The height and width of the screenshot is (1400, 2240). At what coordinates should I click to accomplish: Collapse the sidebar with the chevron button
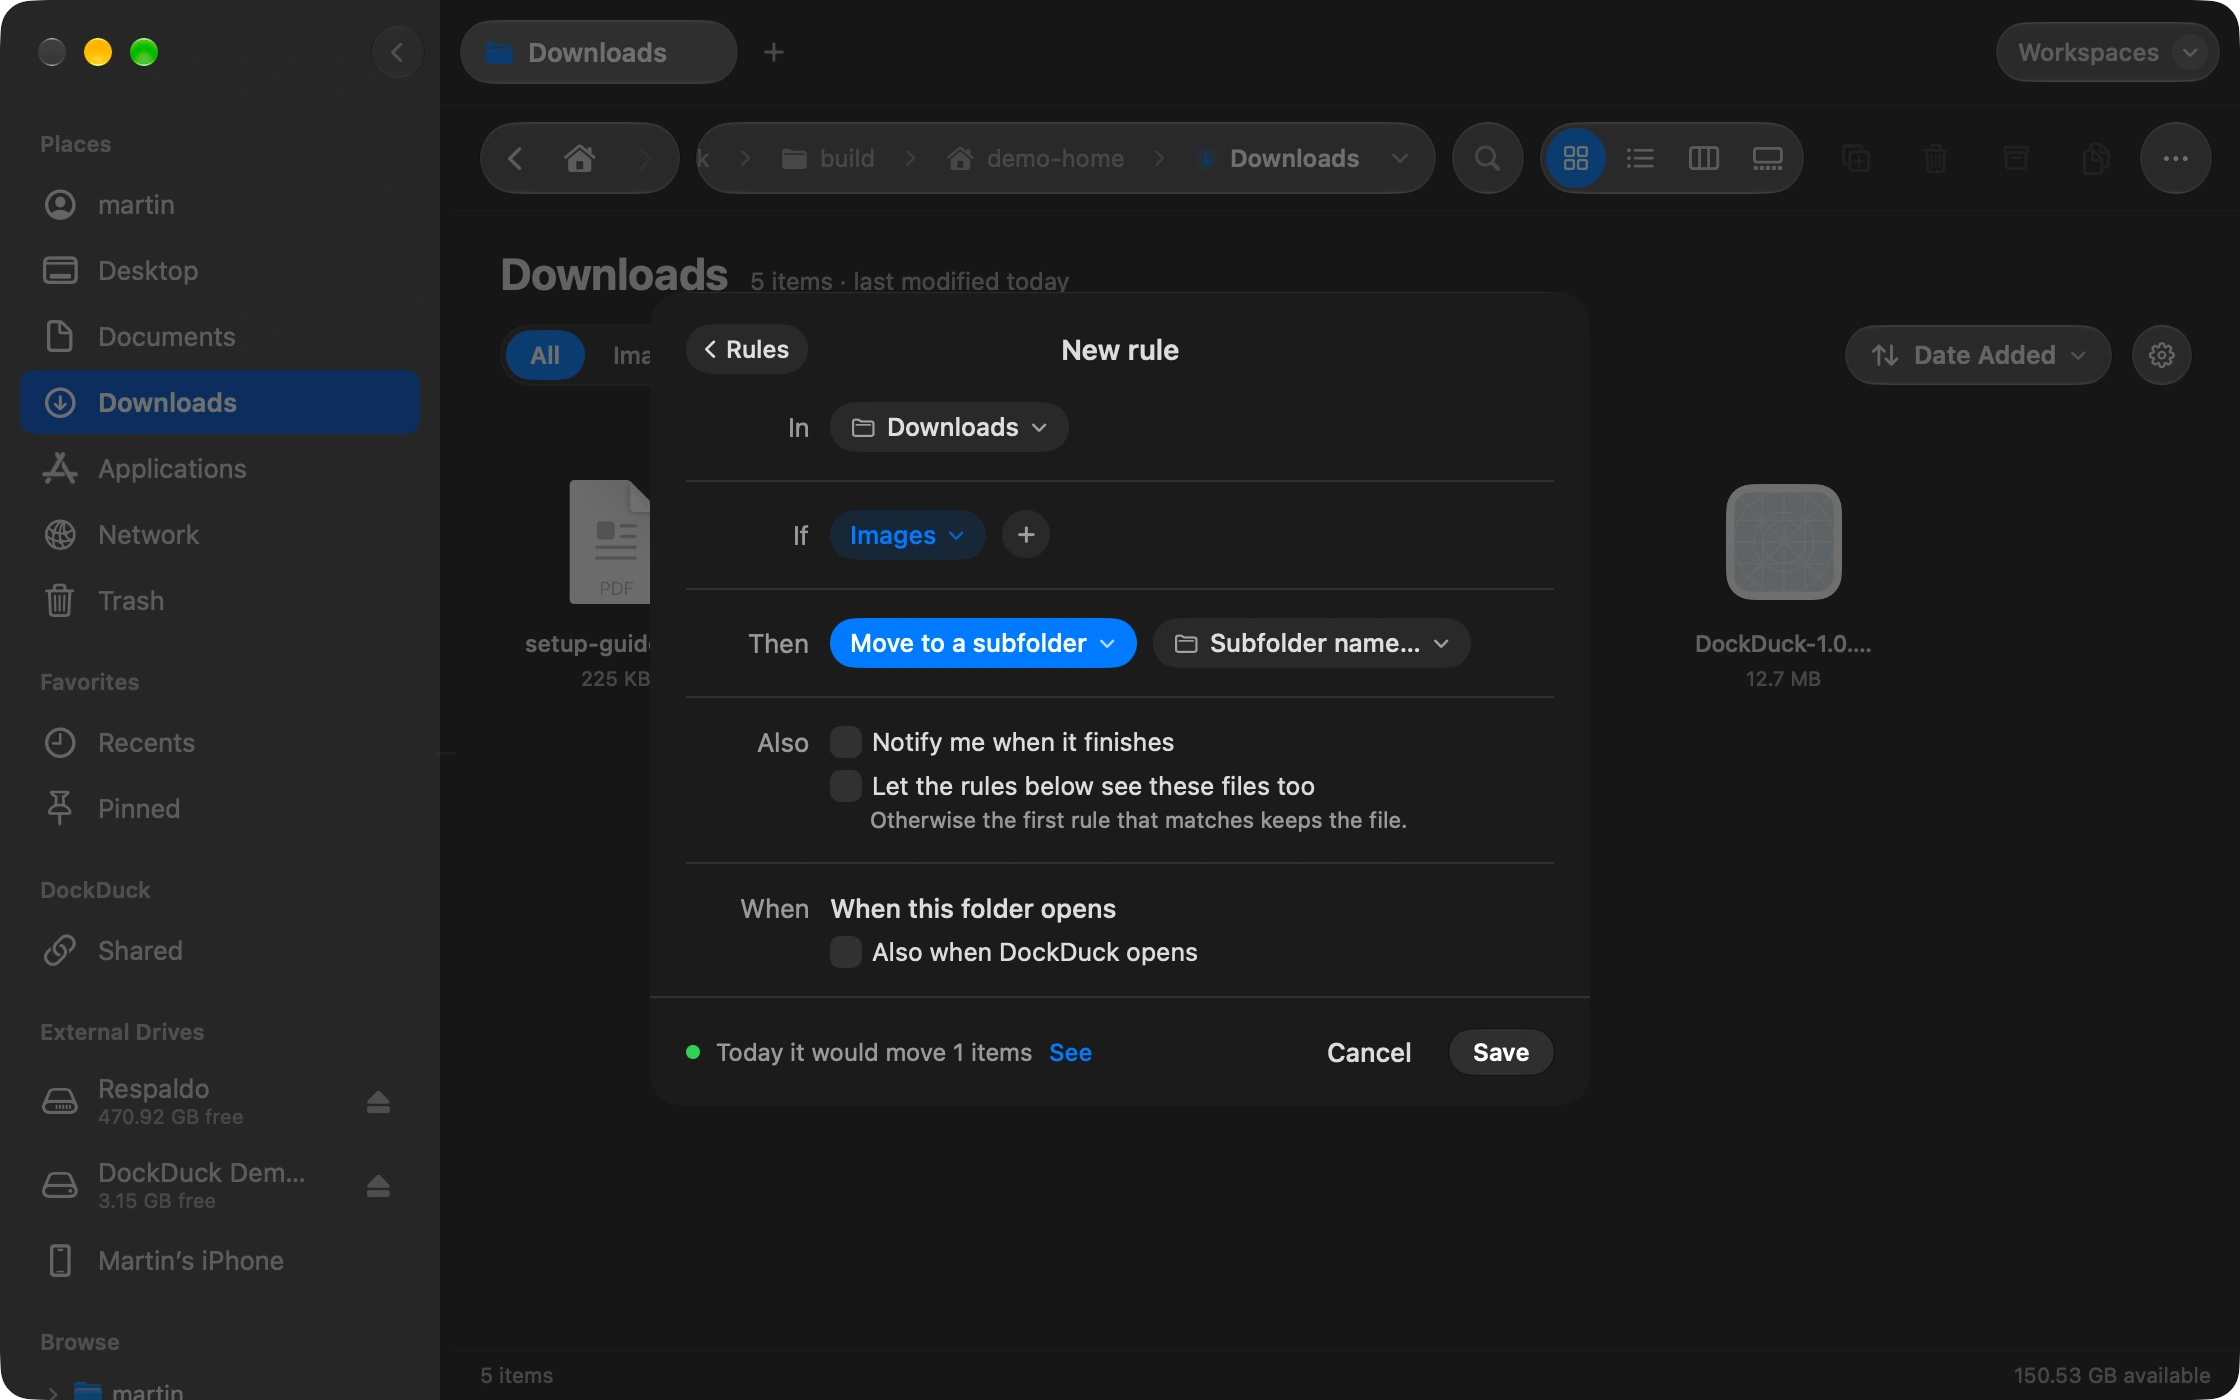coord(397,52)
